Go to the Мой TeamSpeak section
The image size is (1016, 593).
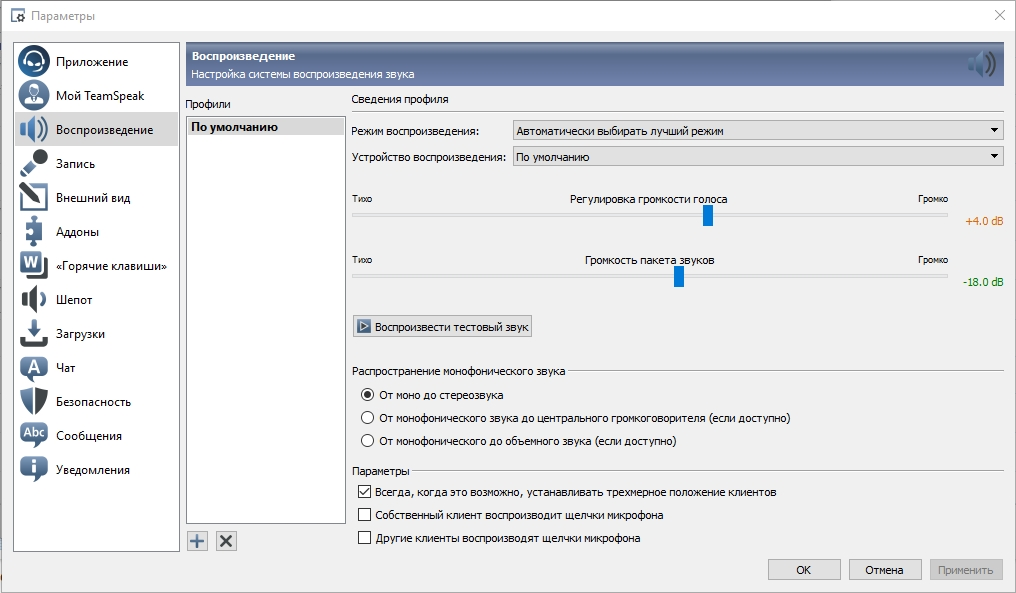click(x=100, y=96)
